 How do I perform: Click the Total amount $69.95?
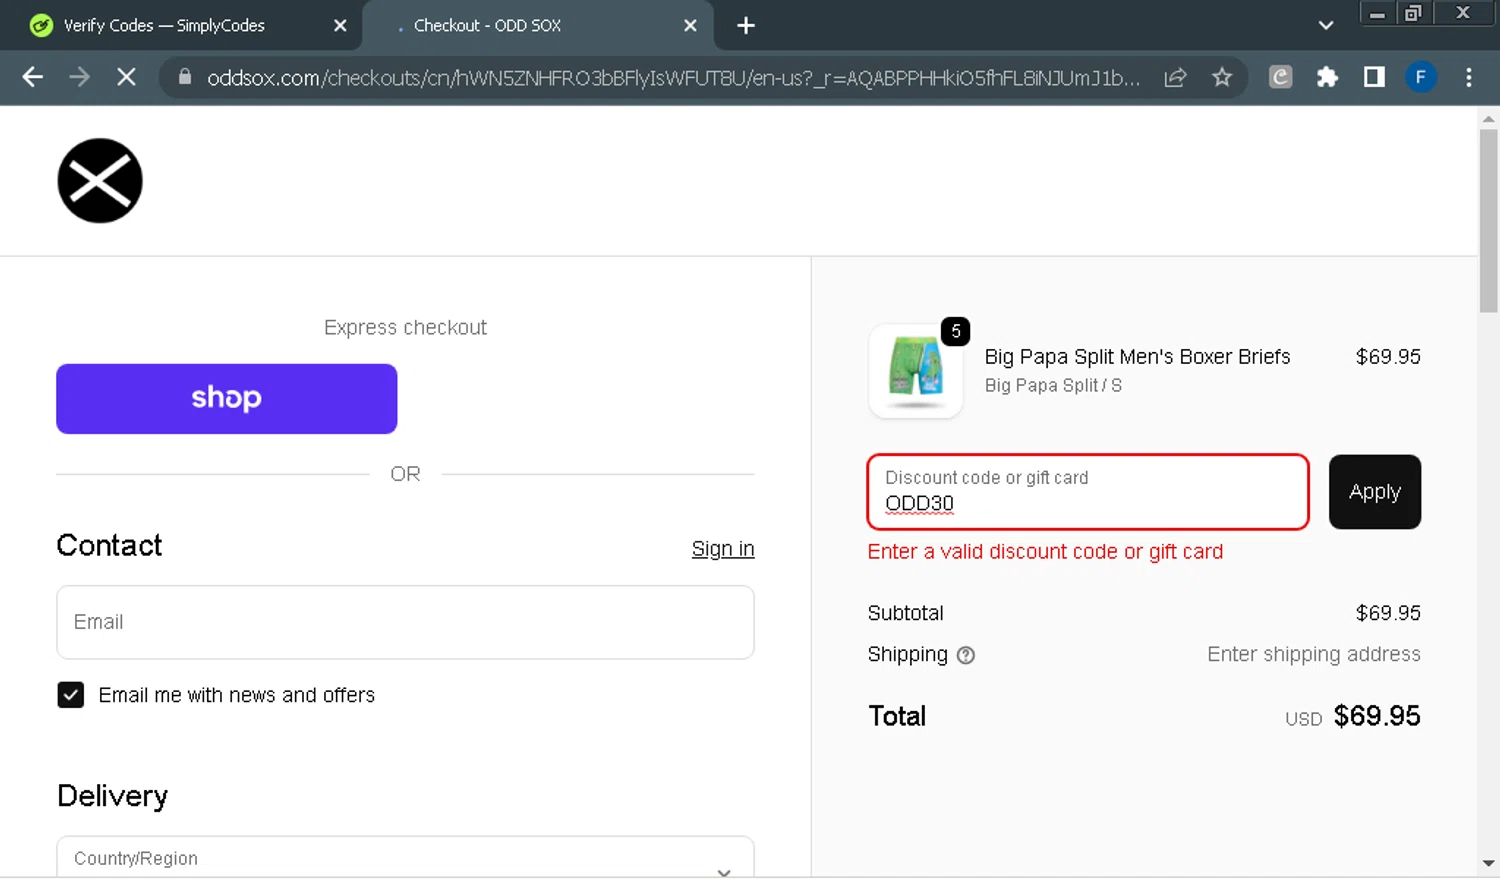point(1377,716)
